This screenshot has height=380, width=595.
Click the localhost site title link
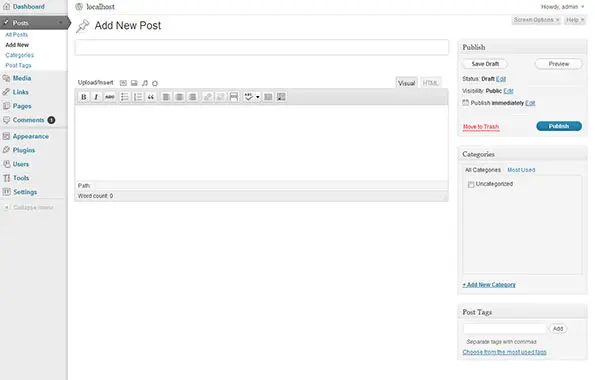(x=101, y=7)
